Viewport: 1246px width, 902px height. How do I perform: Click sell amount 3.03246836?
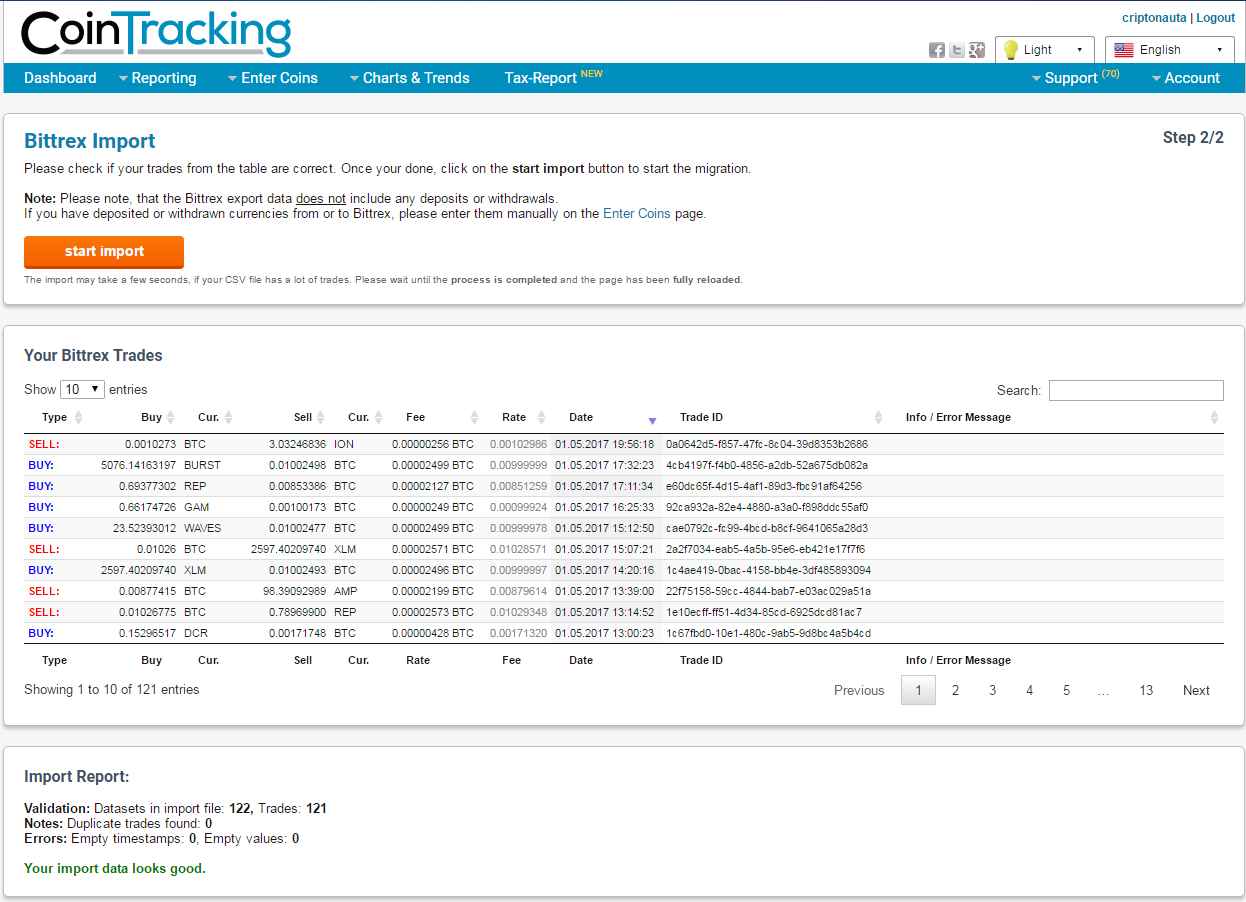pos(297,444)
